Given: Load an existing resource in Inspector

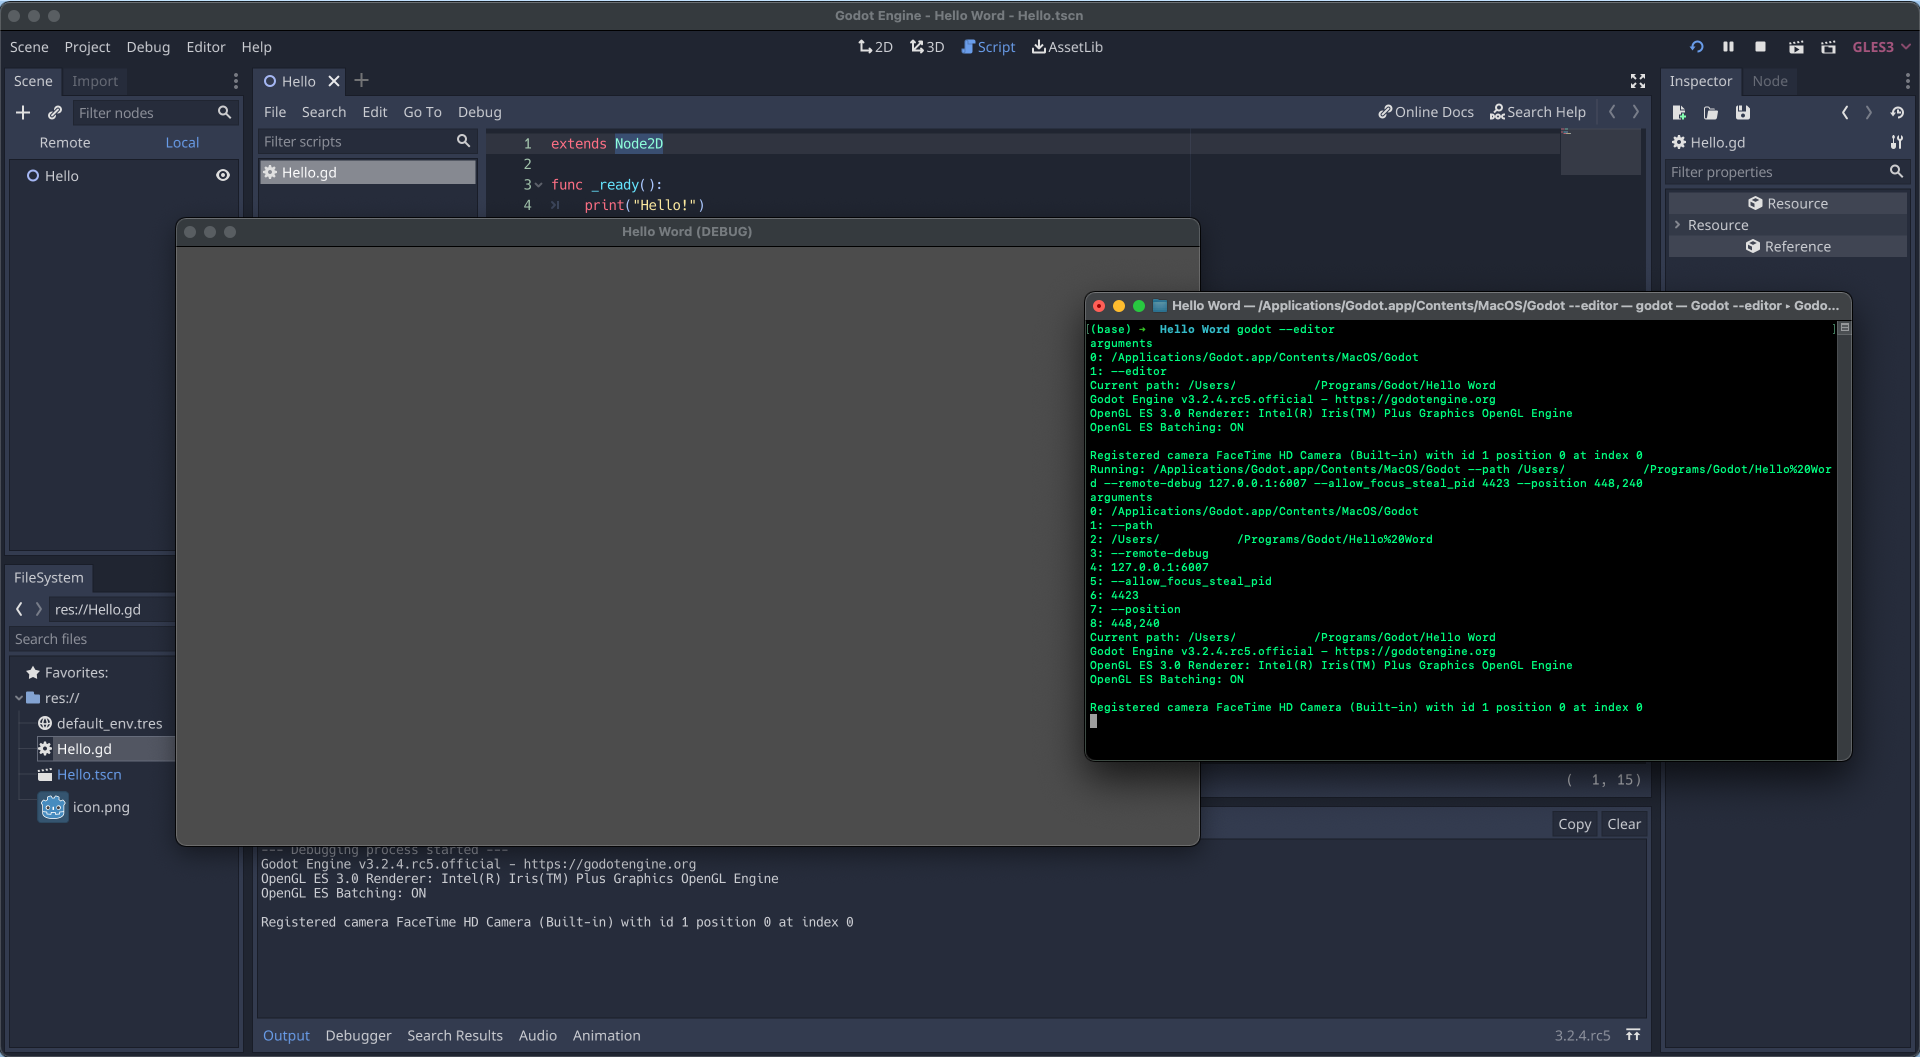Looking at the screenshot, I should click(x=1711, y=113).
